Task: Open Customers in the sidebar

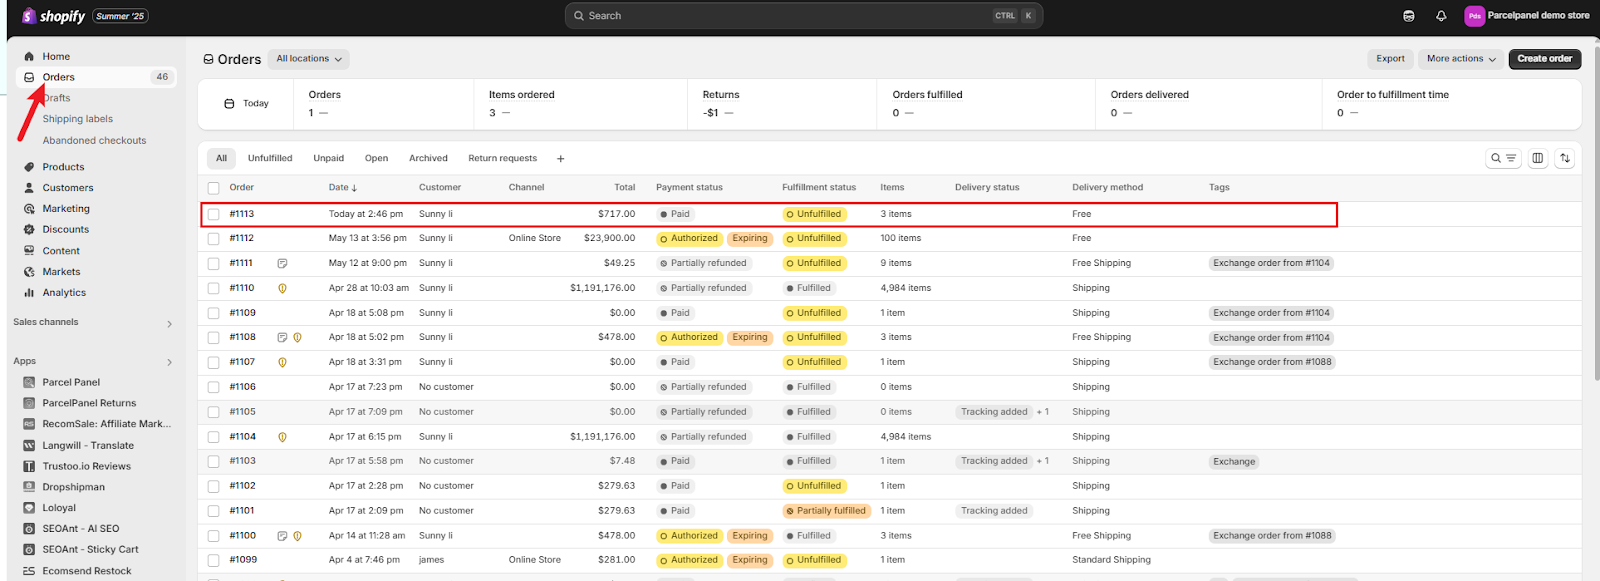Action: tap(68, 188)
